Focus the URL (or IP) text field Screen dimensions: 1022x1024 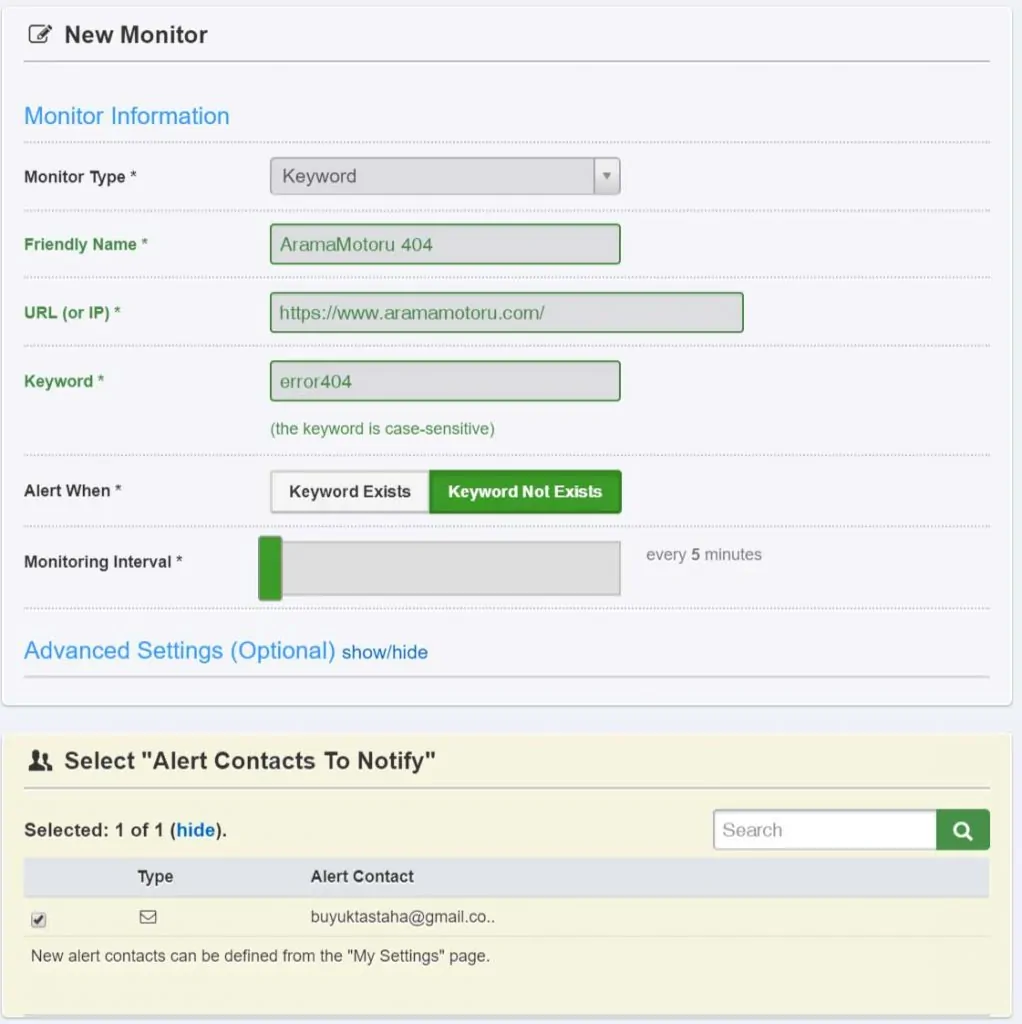point(506,313)
